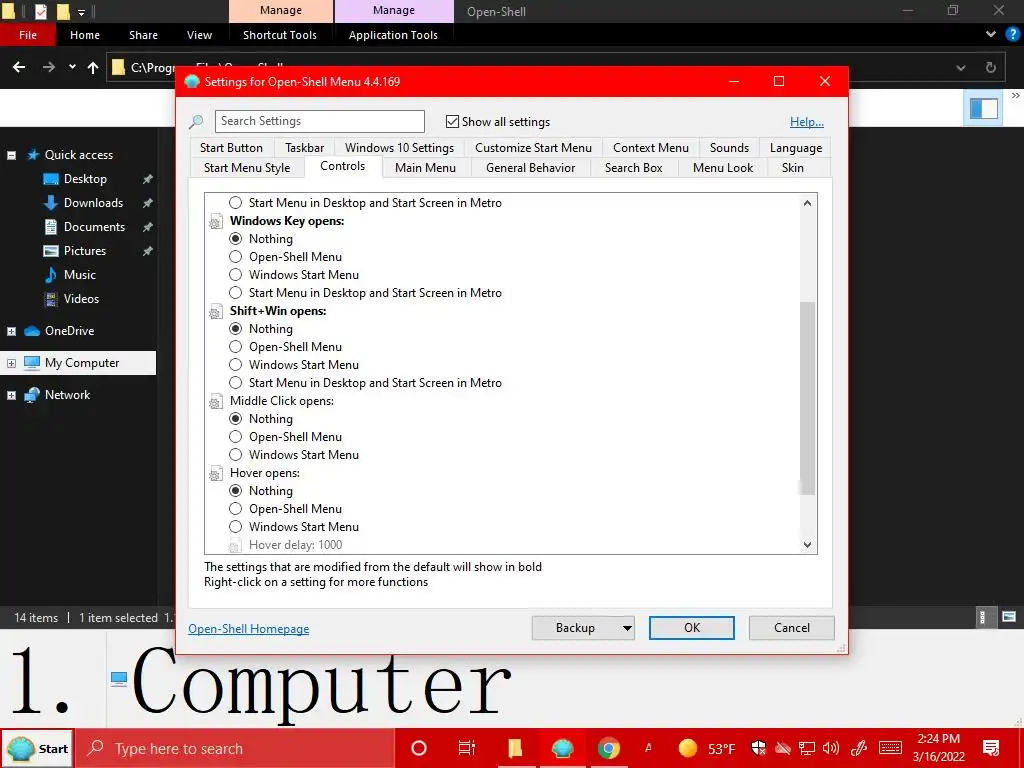The image size is (1024, 768).
Task: Open File Explorer from the taskbar
Action: pyautogui.click(x=515, y=748)
